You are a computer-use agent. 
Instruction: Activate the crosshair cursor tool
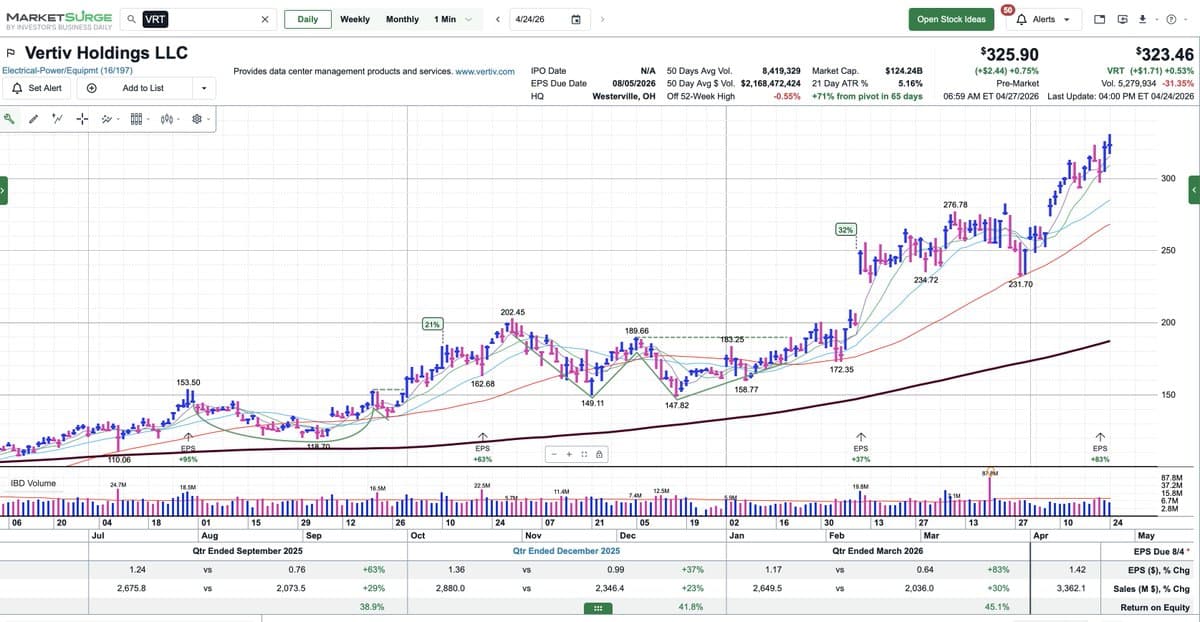(x=82, y=120)
